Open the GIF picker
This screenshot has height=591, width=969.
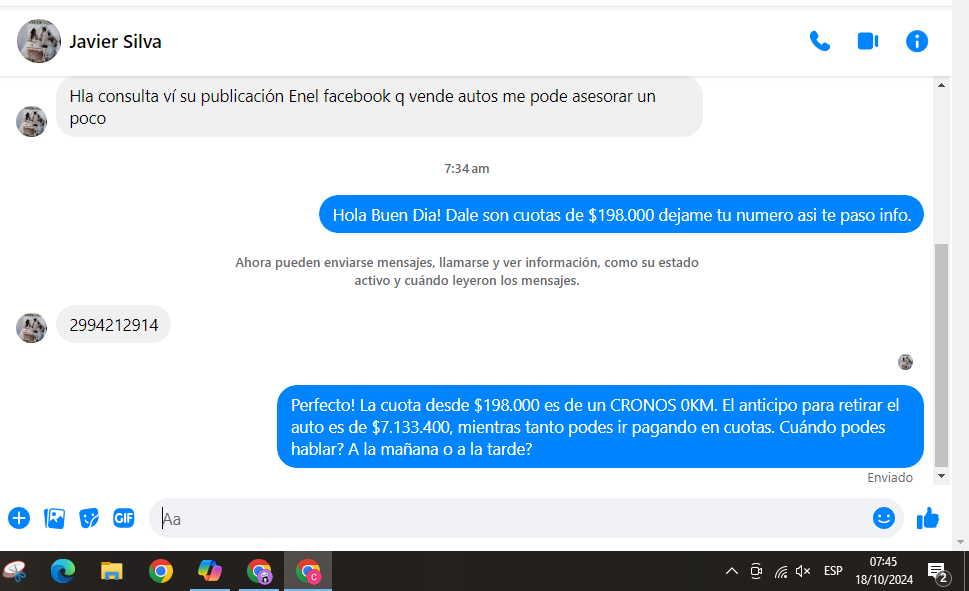[124, 518]
